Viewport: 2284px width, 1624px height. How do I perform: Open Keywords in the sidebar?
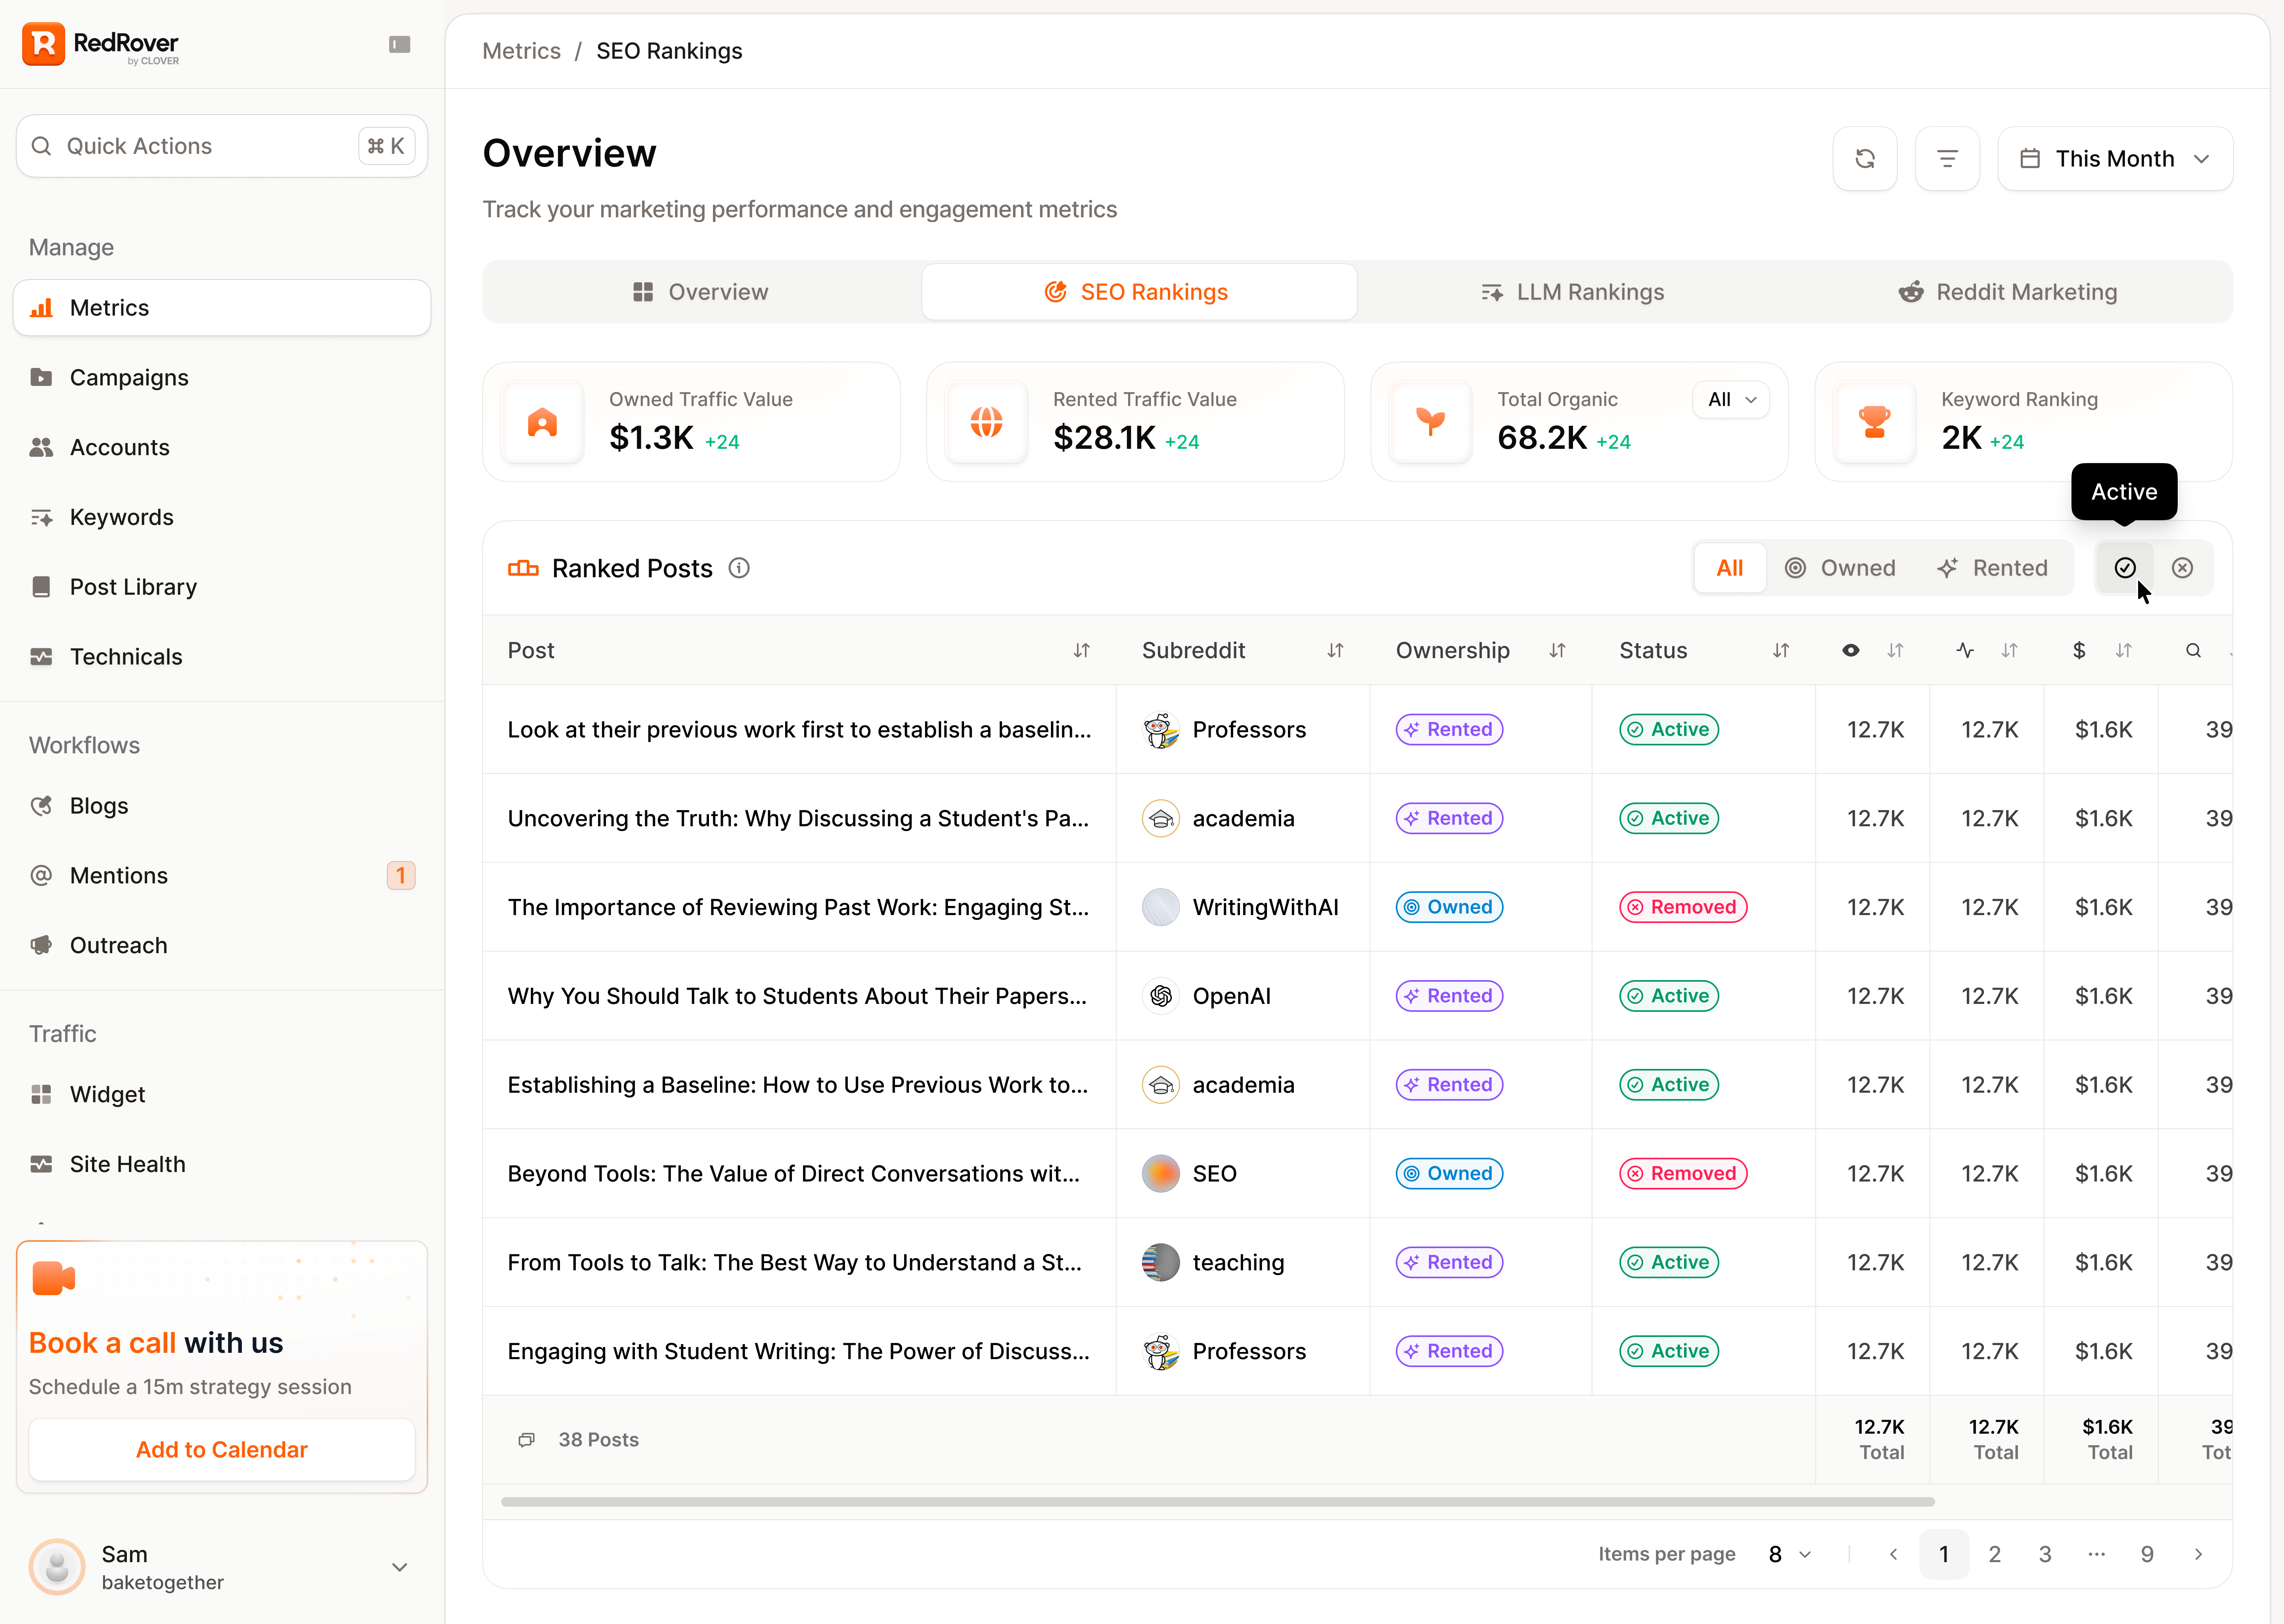(x=121, y=517)
